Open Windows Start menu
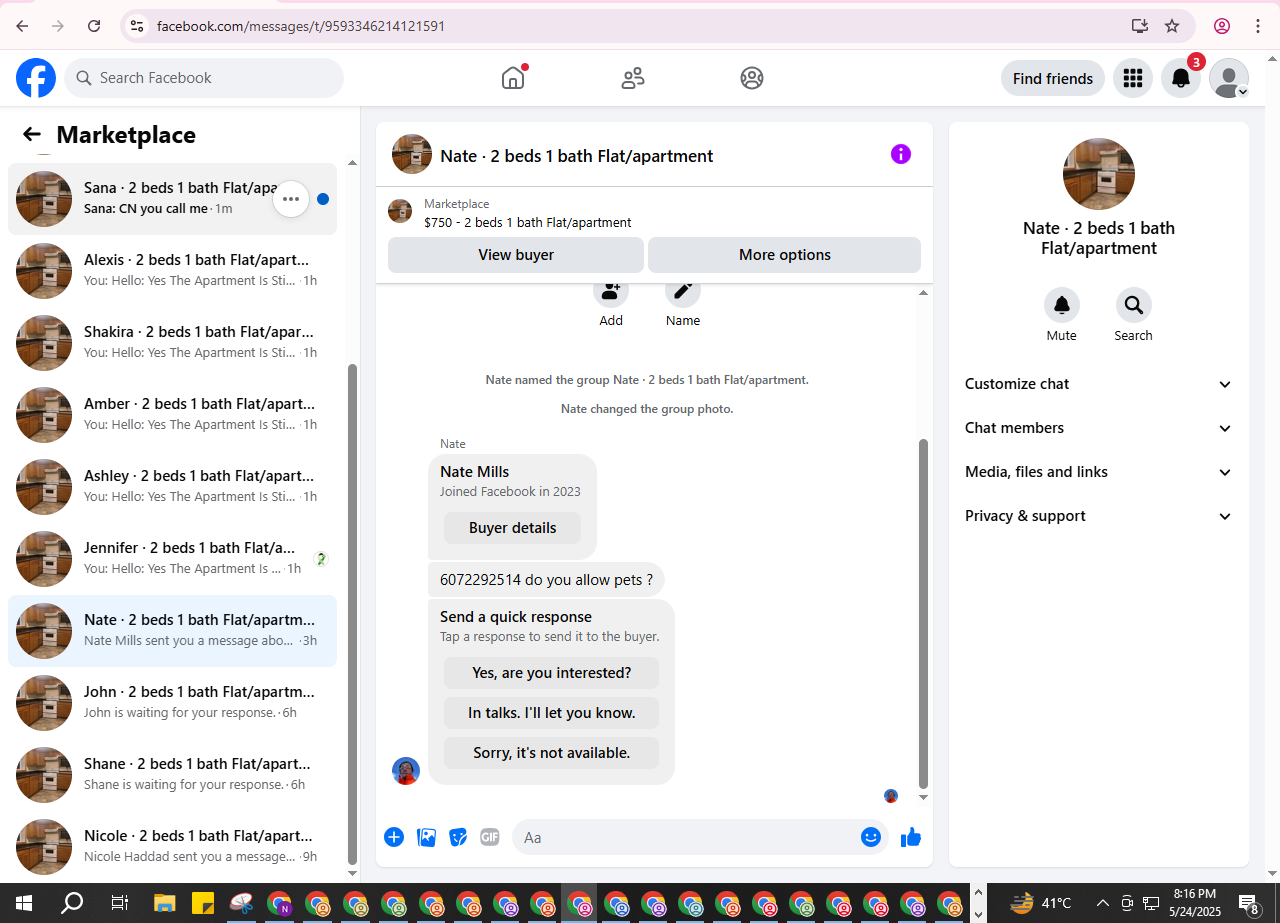Viewport: 1280px width, 923px height. click(23, 903)
